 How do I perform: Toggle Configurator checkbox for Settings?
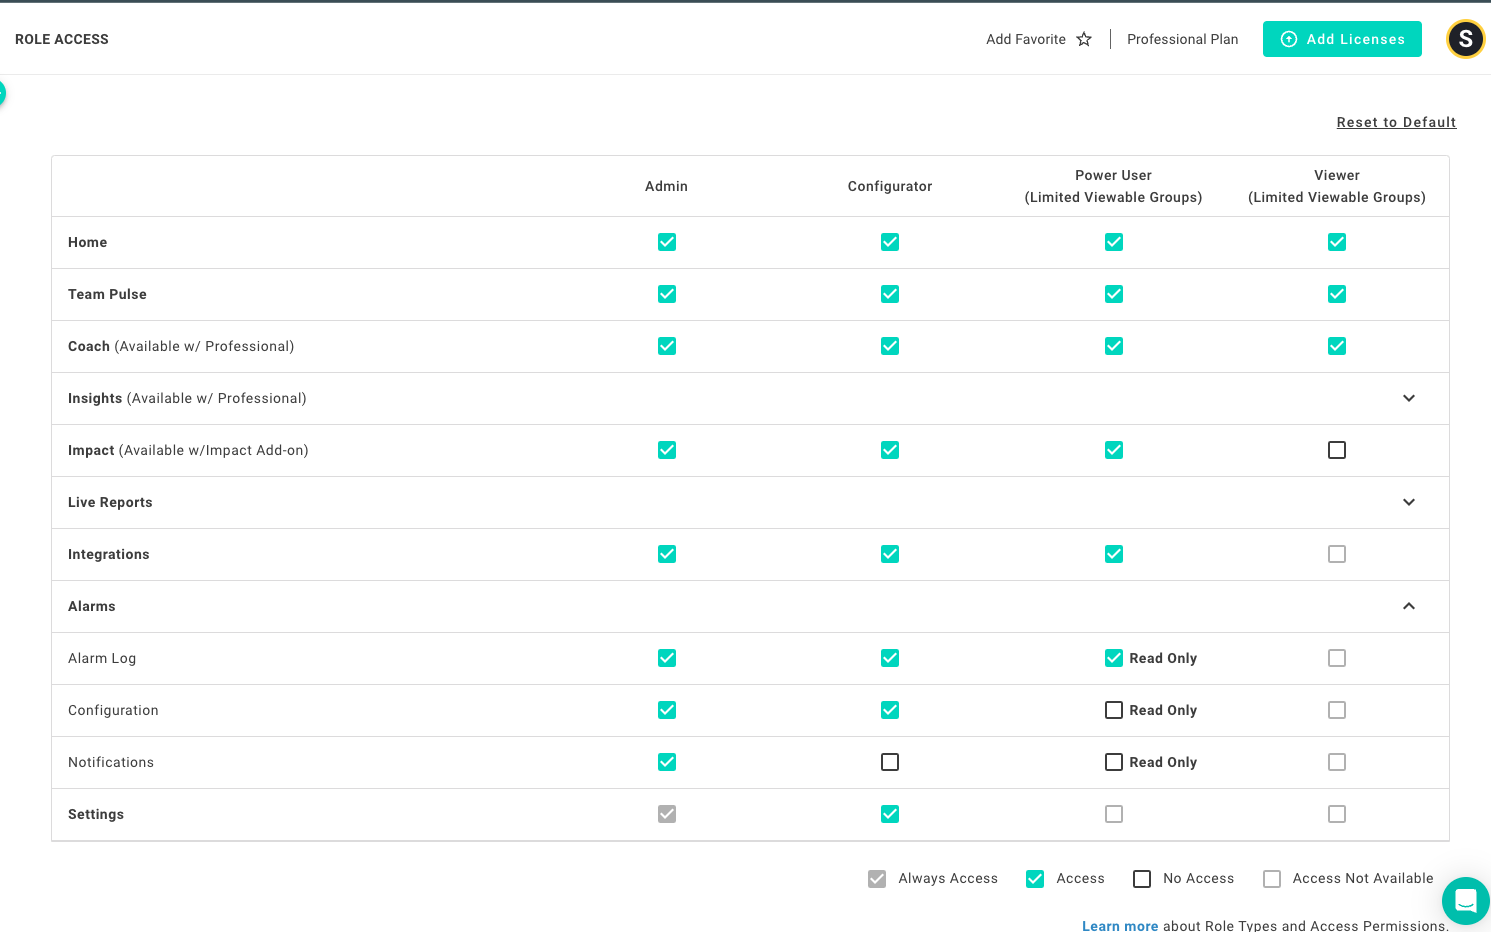890,814
